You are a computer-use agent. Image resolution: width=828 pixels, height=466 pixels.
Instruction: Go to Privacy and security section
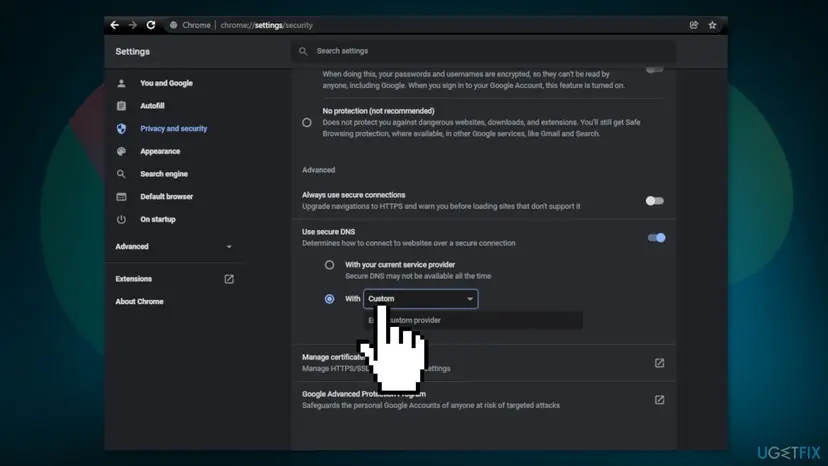pyautogui.click(x=174, y=128)
